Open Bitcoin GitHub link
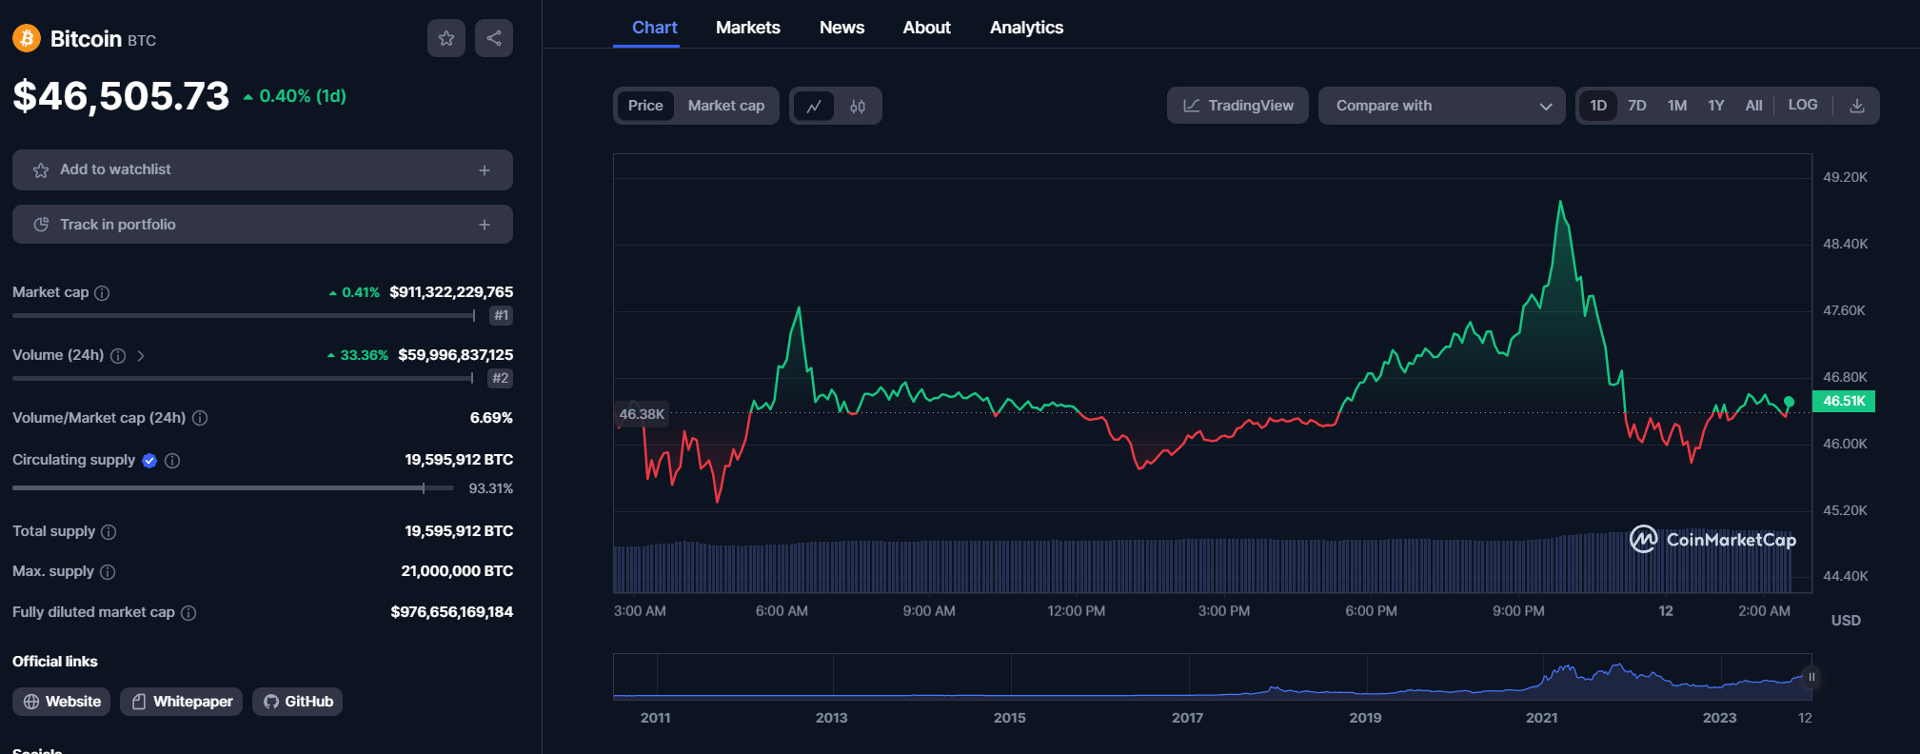 298,702
